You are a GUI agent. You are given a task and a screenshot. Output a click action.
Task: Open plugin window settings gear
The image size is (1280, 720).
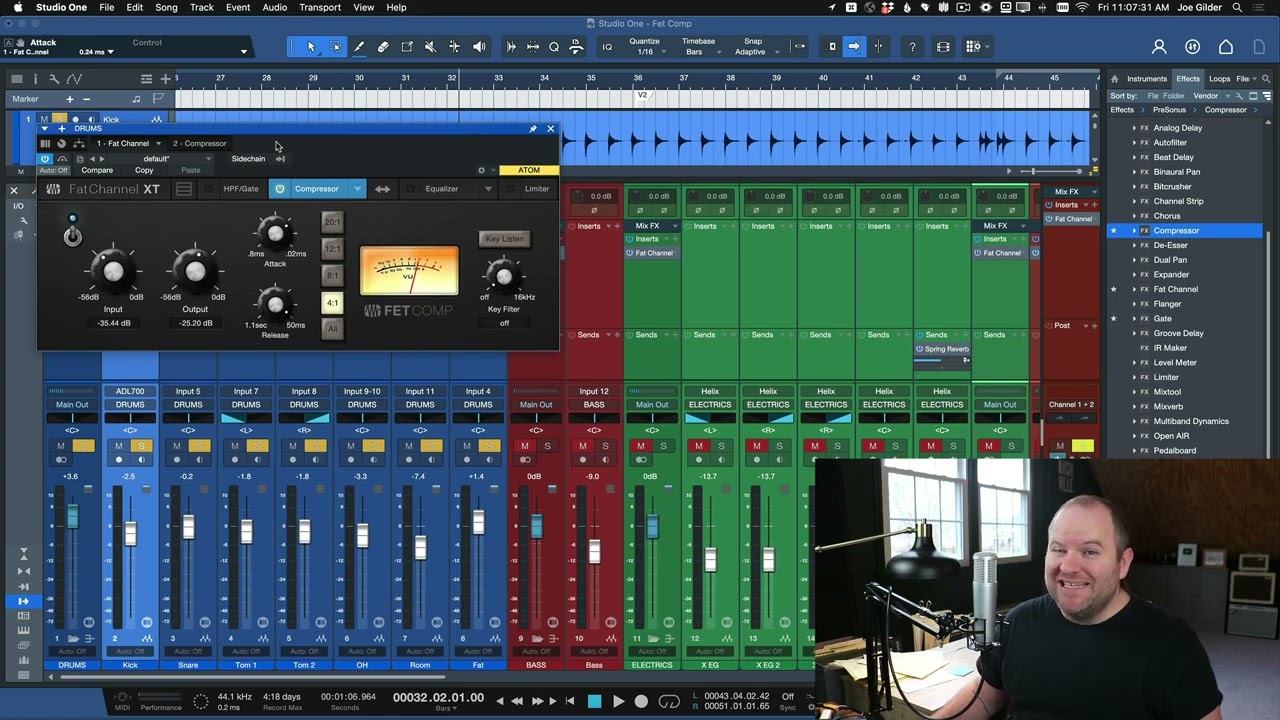(x=481, y=170)
